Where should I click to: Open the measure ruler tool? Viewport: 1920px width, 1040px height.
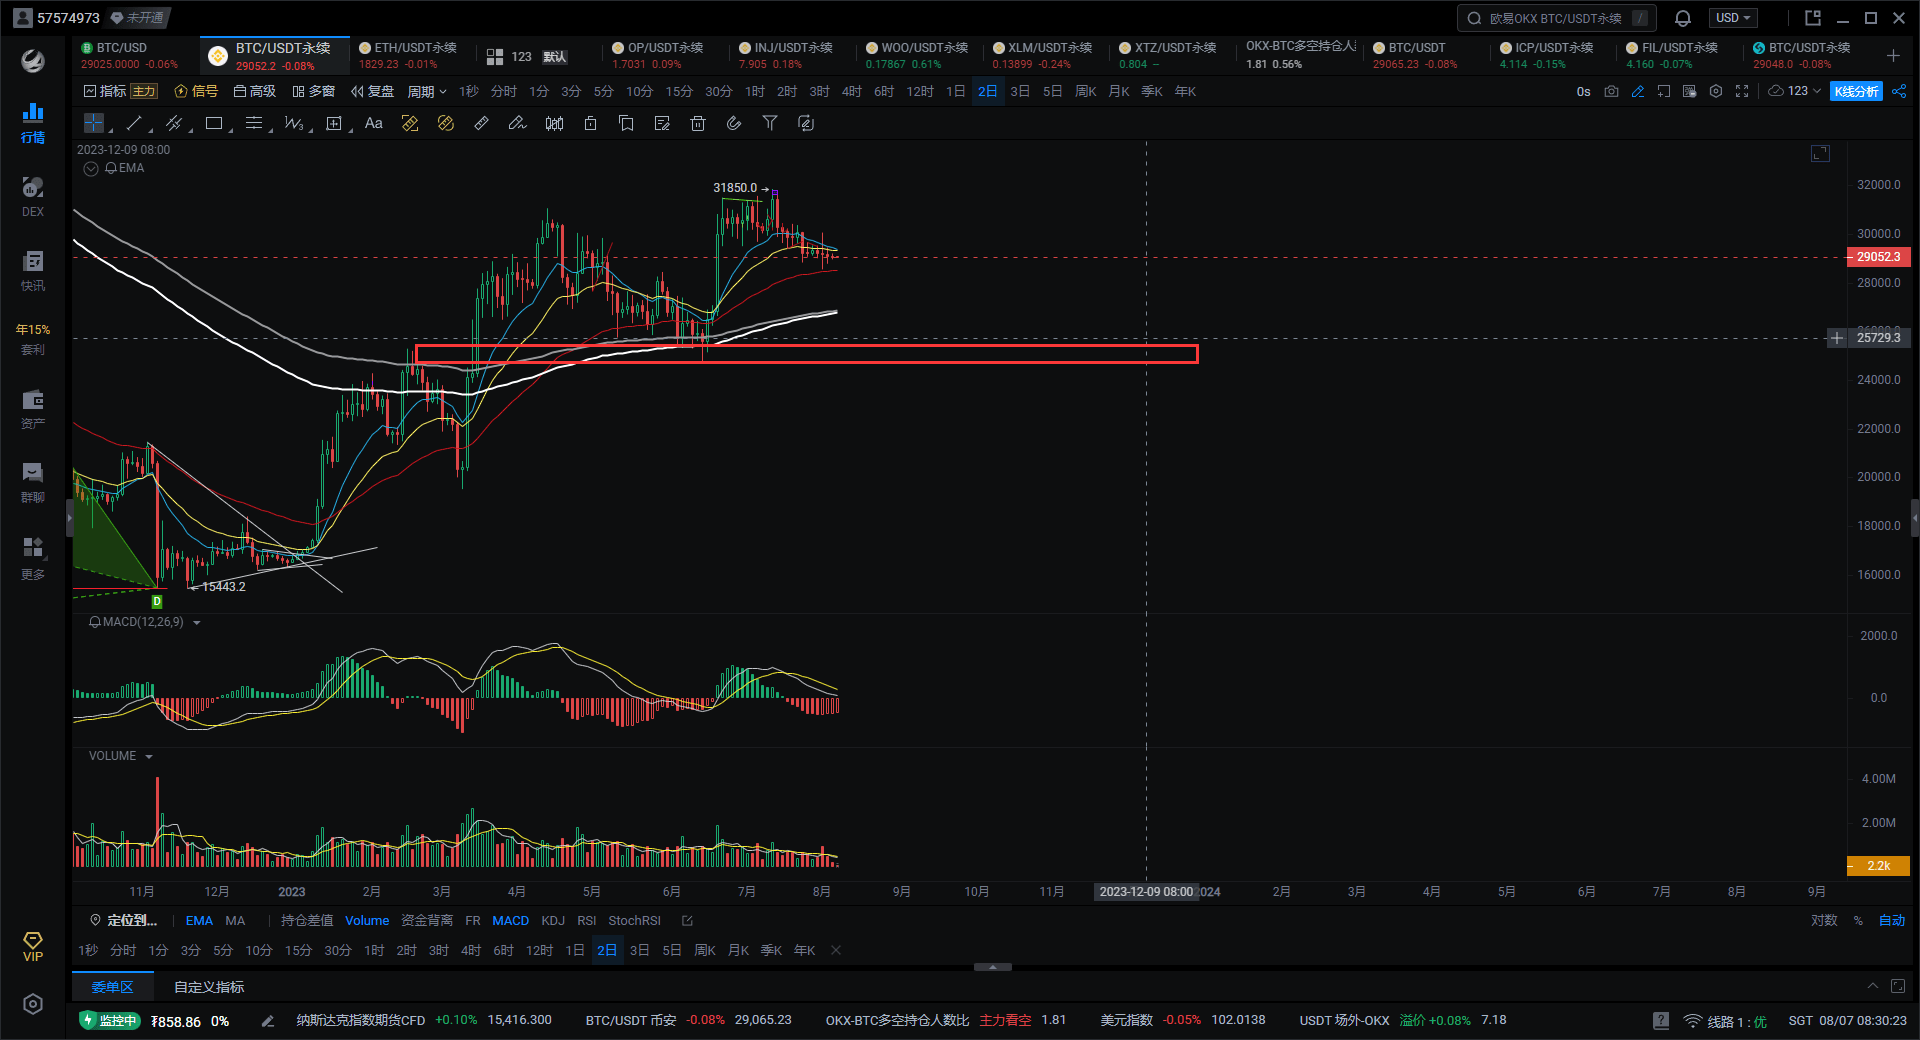(x=481, y=123)
